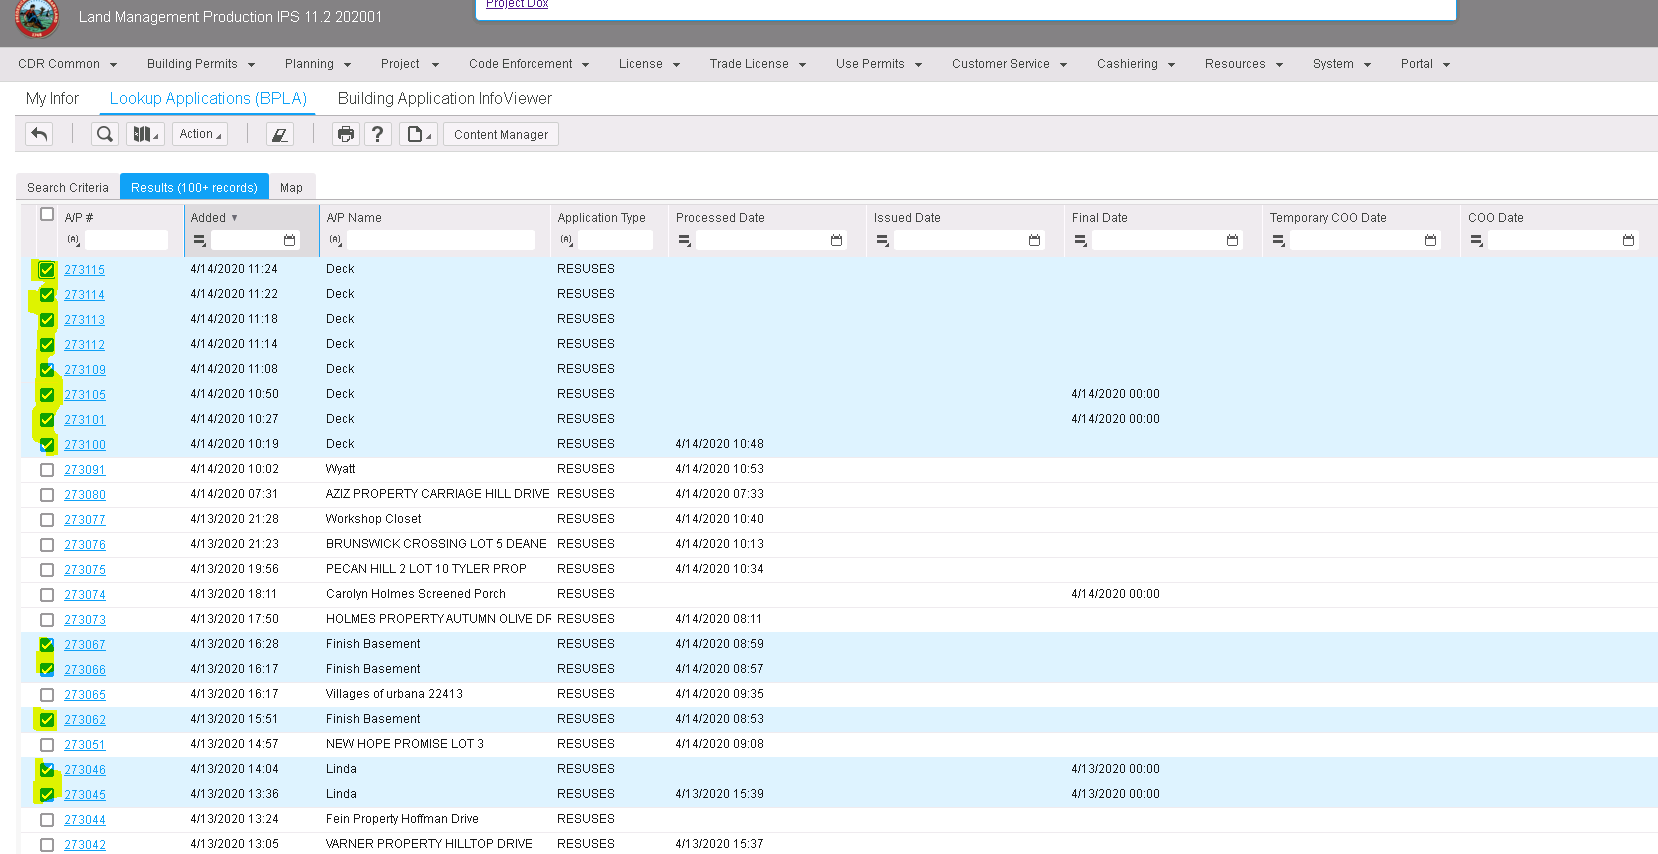Click filter operator icon under Issued Date
This screenshot has width=1658, height=854.
[883, 240]
